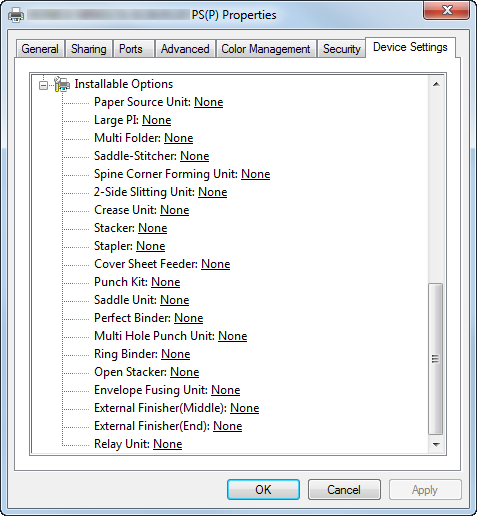The height and width of the screenshot is (516, 477).
Task: Click the printer icon in title bar
Action: 16,15
